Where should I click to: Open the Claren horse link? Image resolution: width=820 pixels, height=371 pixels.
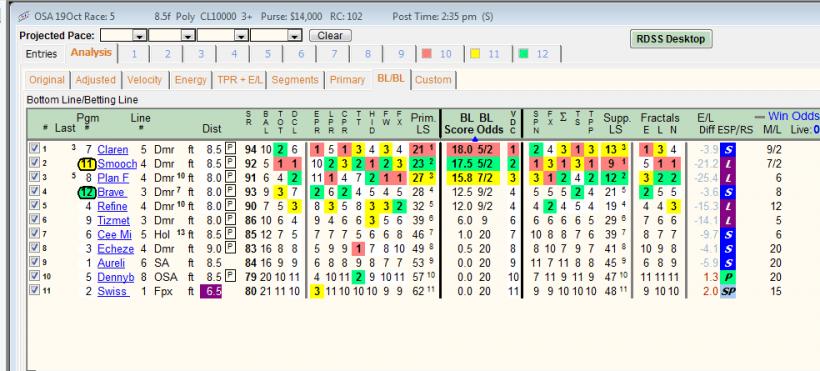tap(112, 150)
